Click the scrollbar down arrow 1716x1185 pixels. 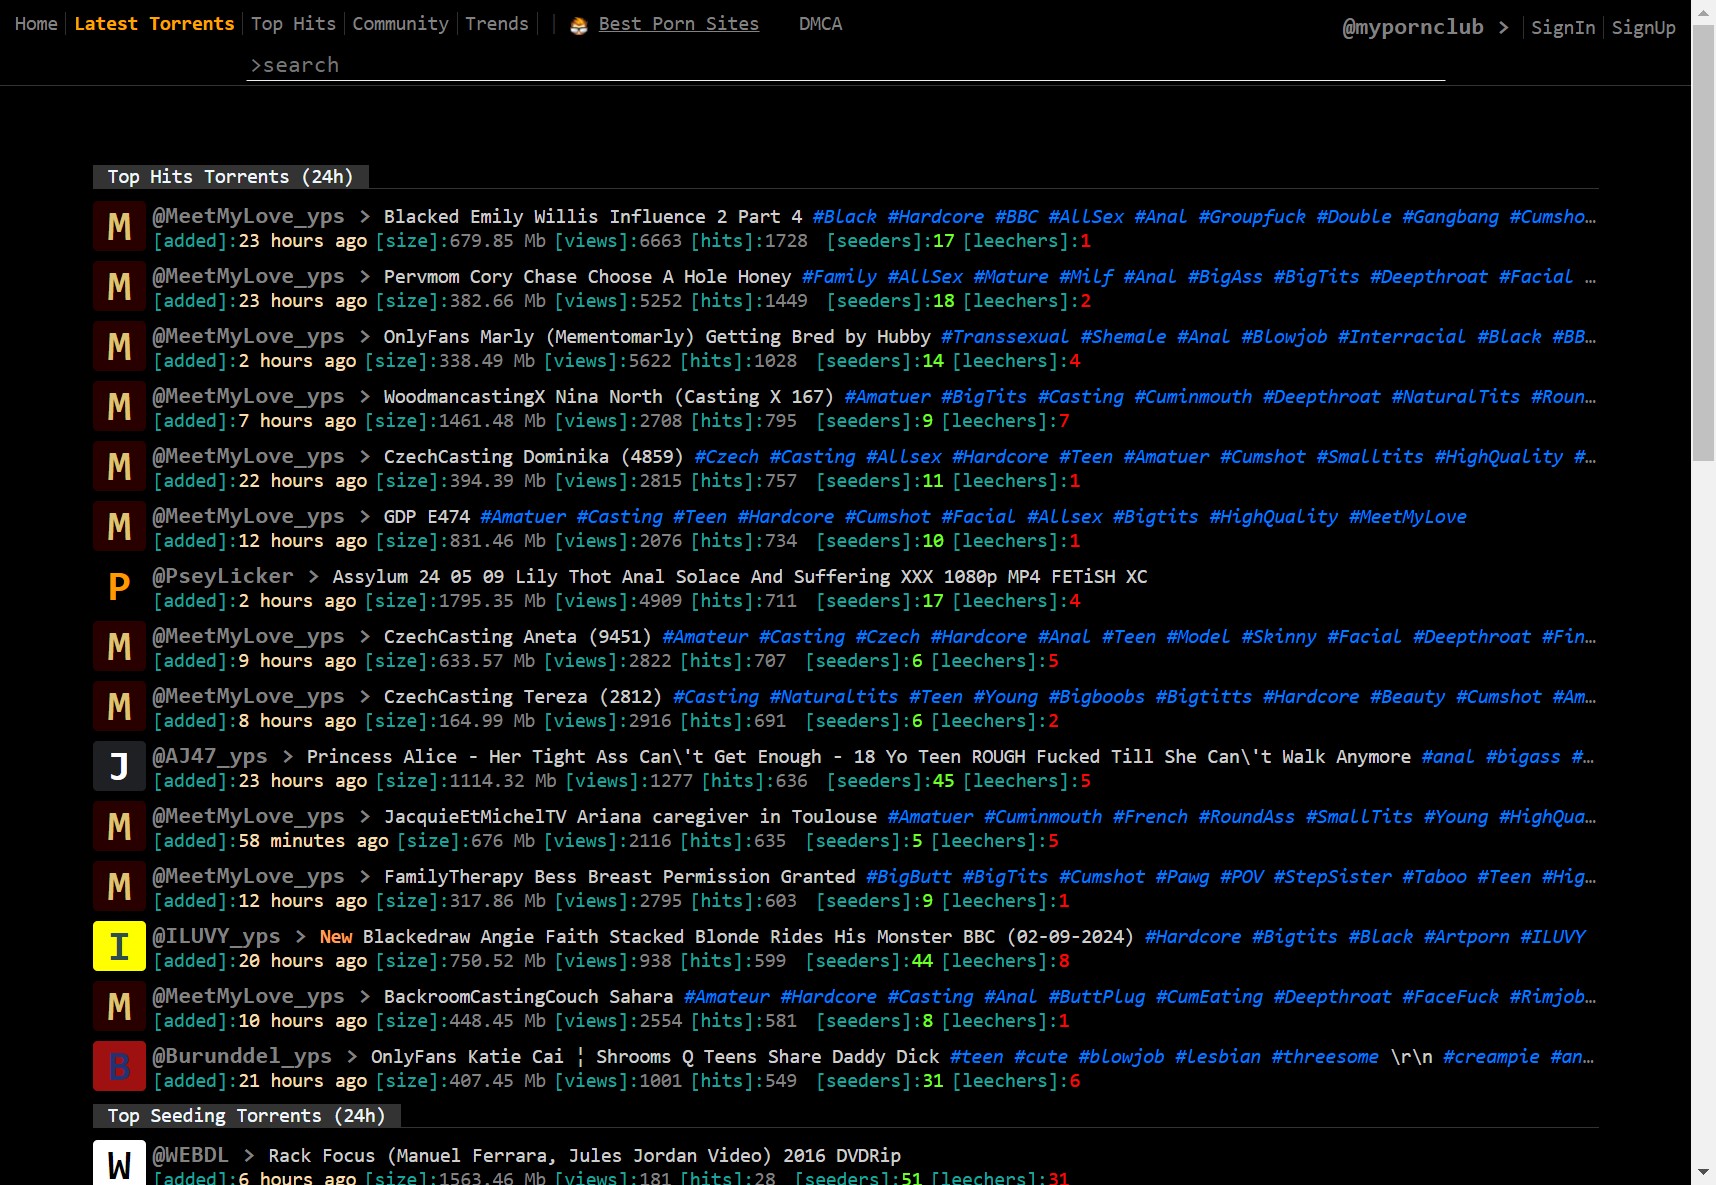[x=1703, y=1172]
